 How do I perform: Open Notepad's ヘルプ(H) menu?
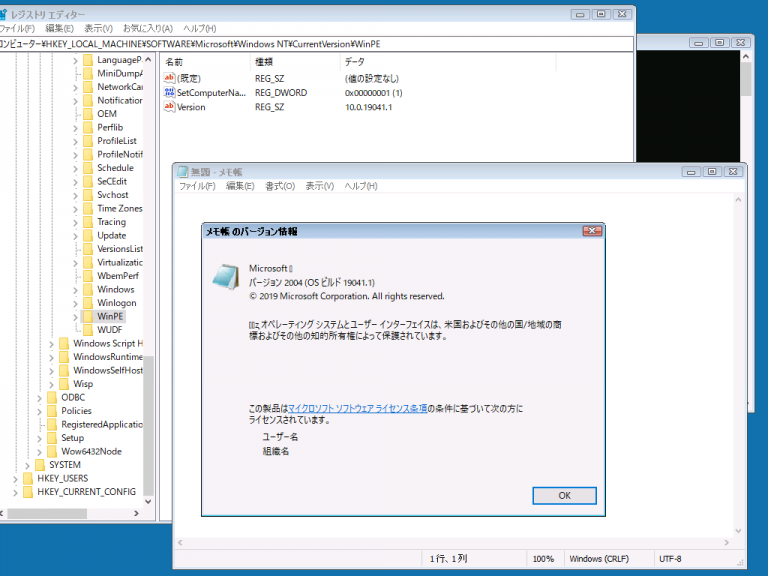pyautogui.click(x=361, y=186)
